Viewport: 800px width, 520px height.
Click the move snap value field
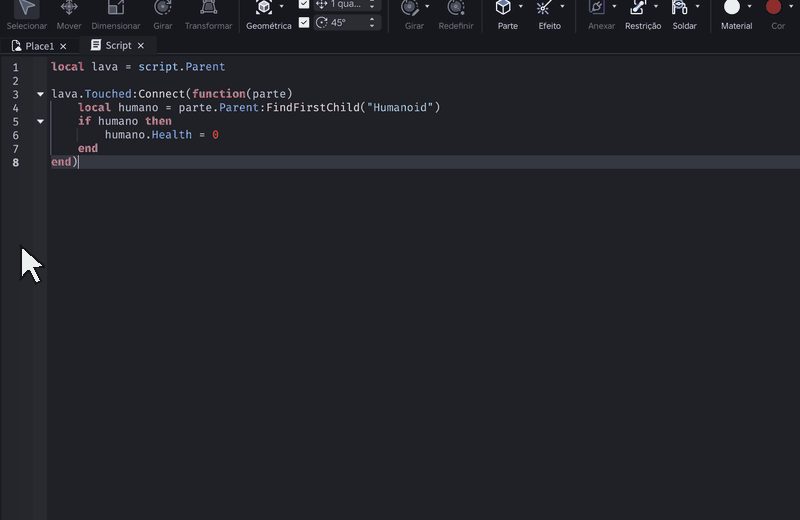(x=347, y=5)
